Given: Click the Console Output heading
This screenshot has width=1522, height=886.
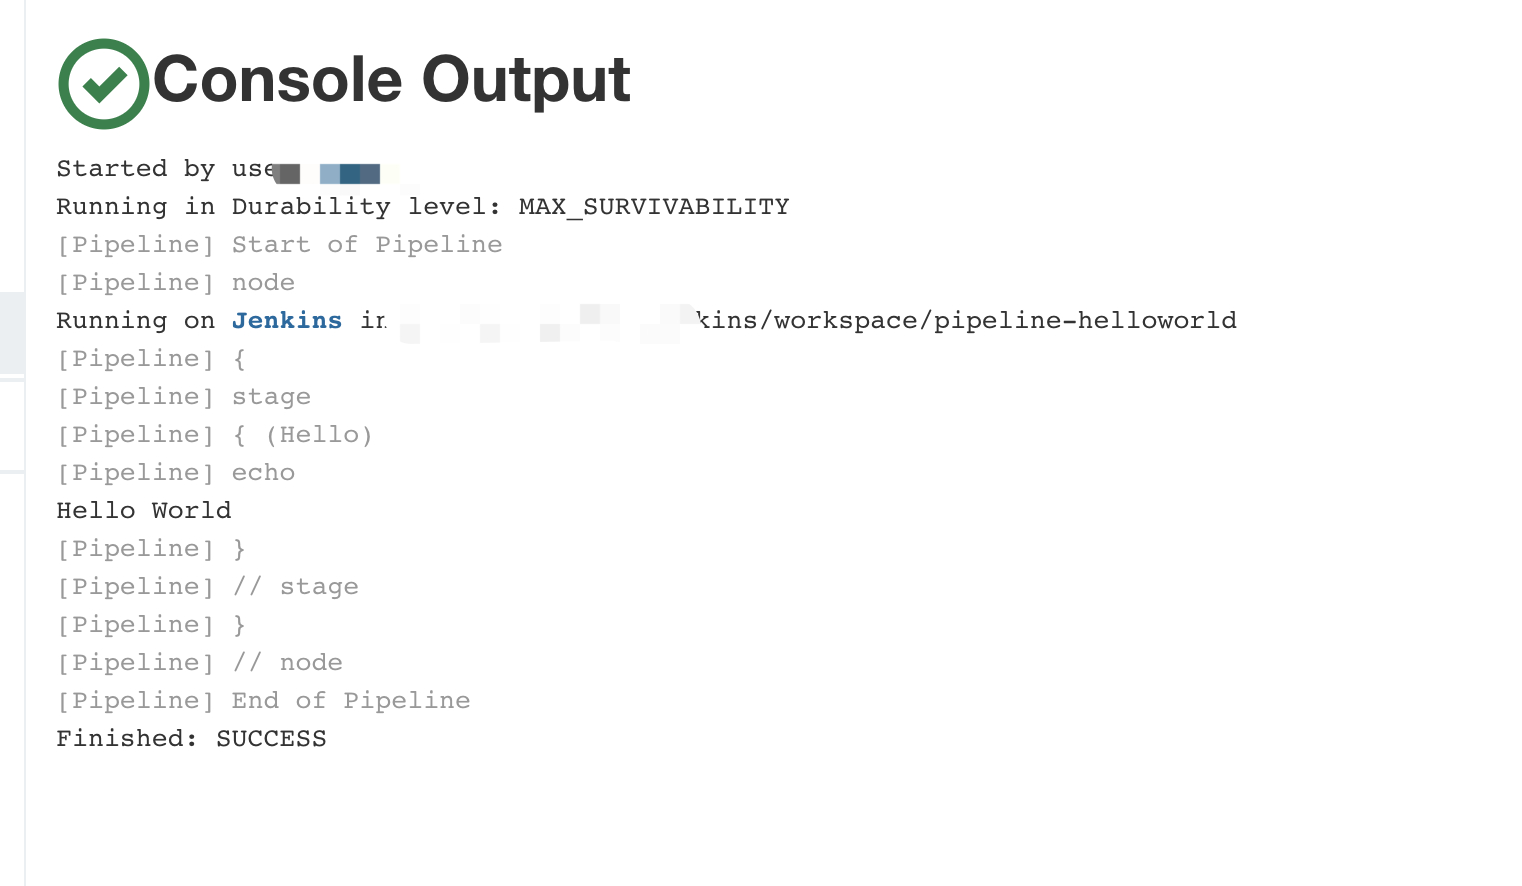Looking at the screenshot, I should tap(391, 80).
